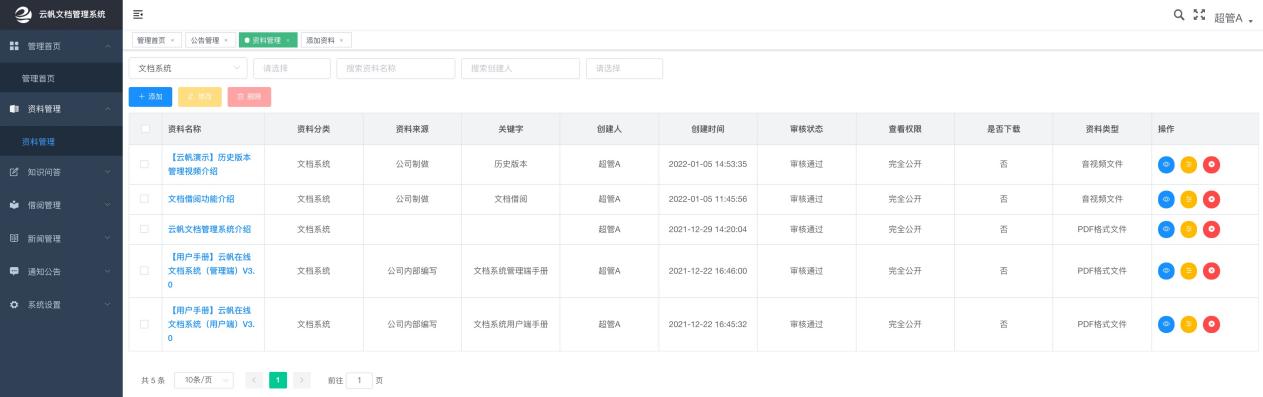This screenshot has width=1263, height=397.
Task: Expand the 新闻管理 sidebar menu
Action: tap(61, 238)
